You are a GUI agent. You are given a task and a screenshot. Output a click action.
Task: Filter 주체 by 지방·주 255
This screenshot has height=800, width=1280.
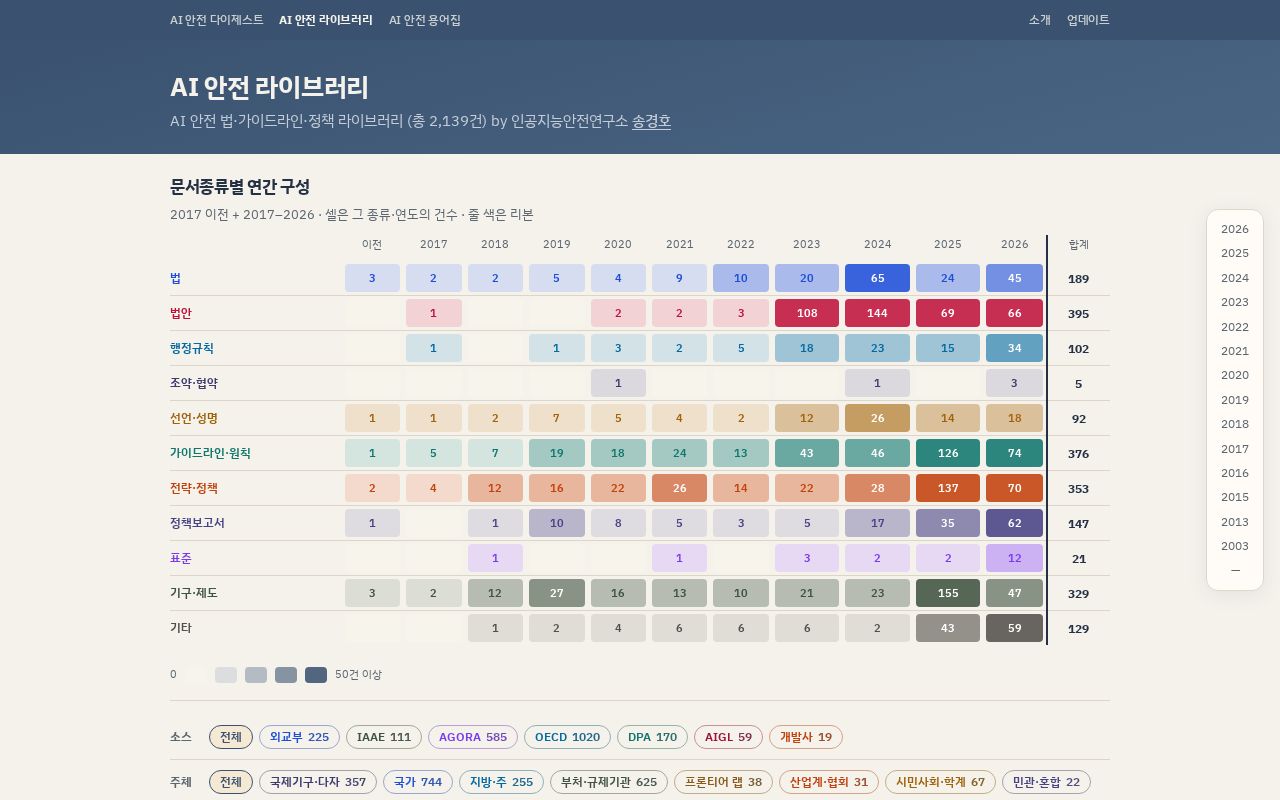501,782
